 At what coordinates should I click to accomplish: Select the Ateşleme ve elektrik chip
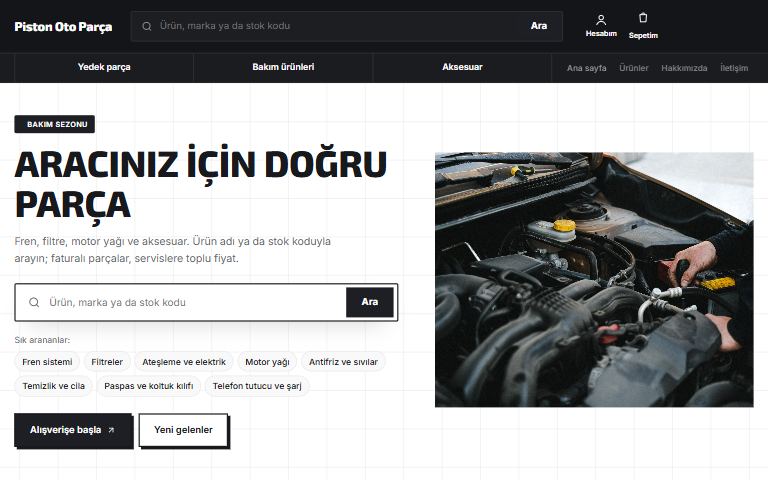(184, 362)
